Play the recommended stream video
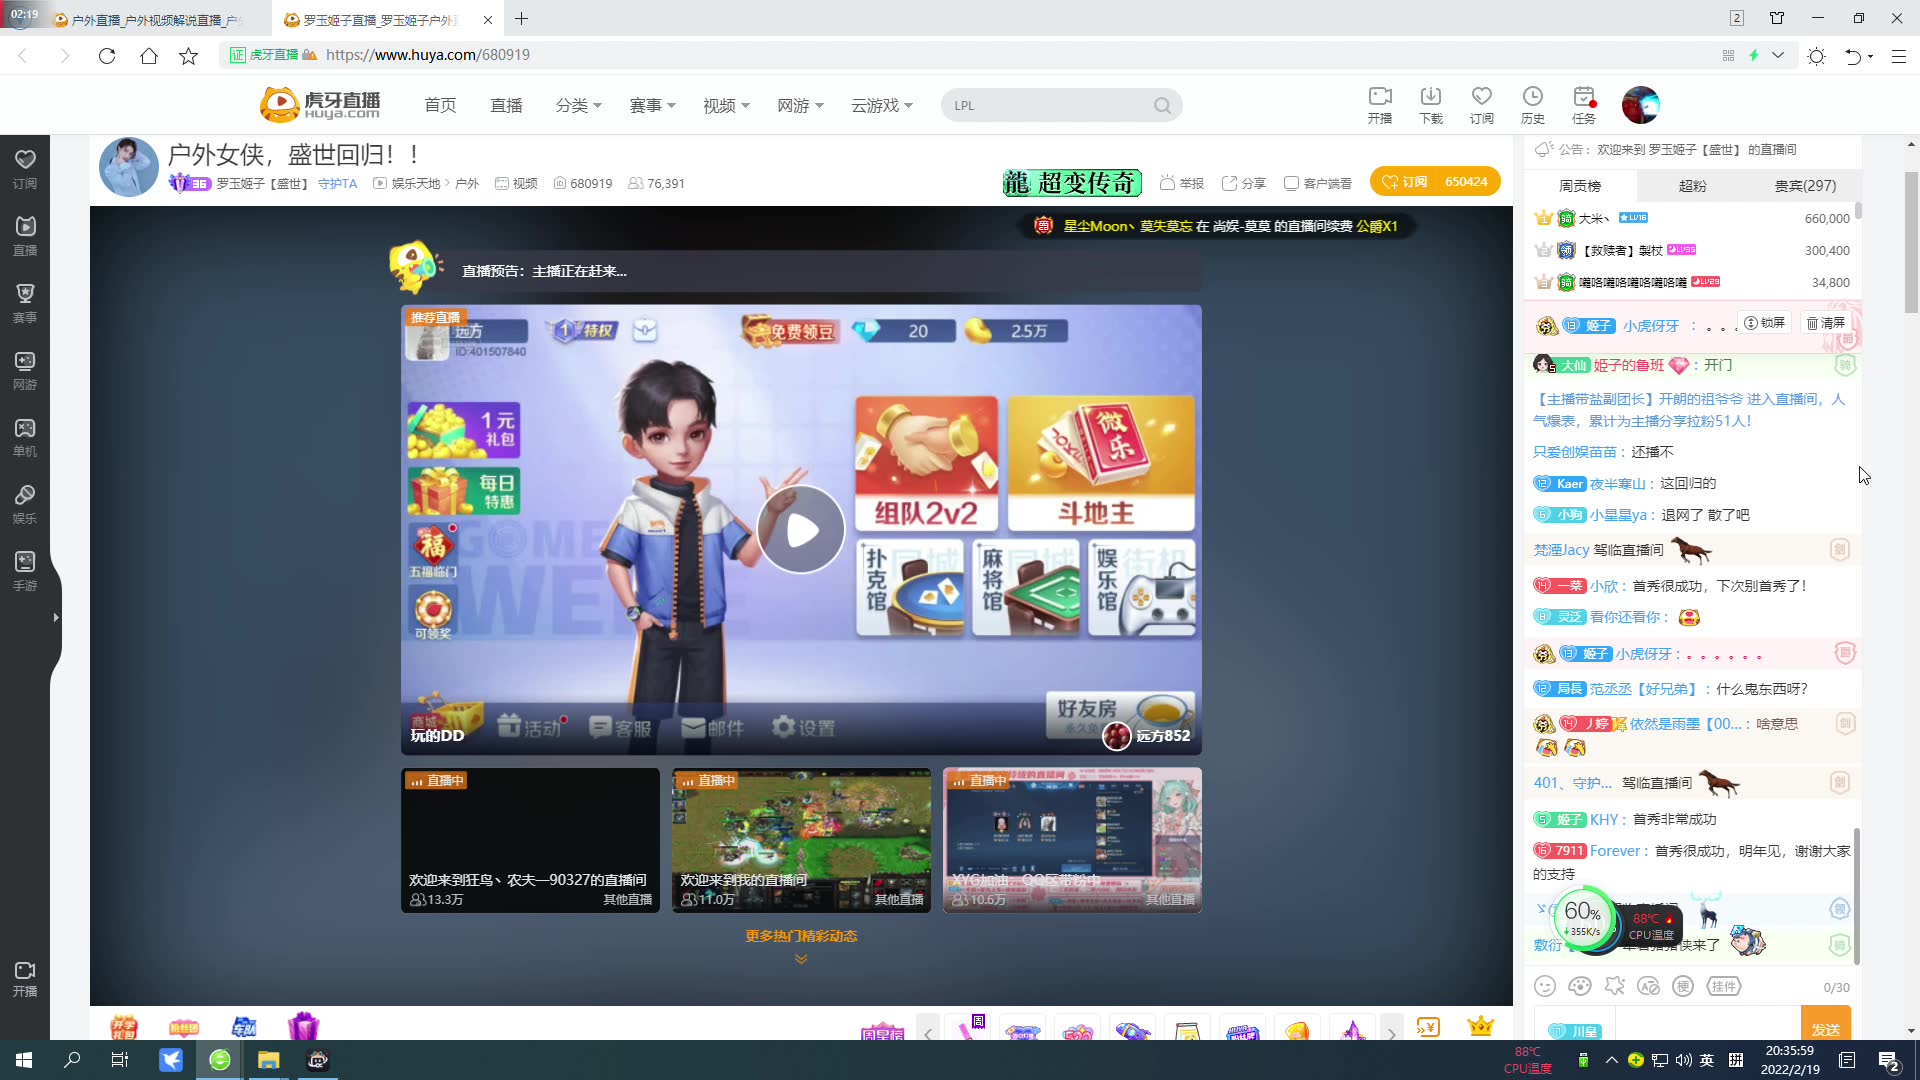Screen dimensions: 1920x1080 tap(801, 529)
